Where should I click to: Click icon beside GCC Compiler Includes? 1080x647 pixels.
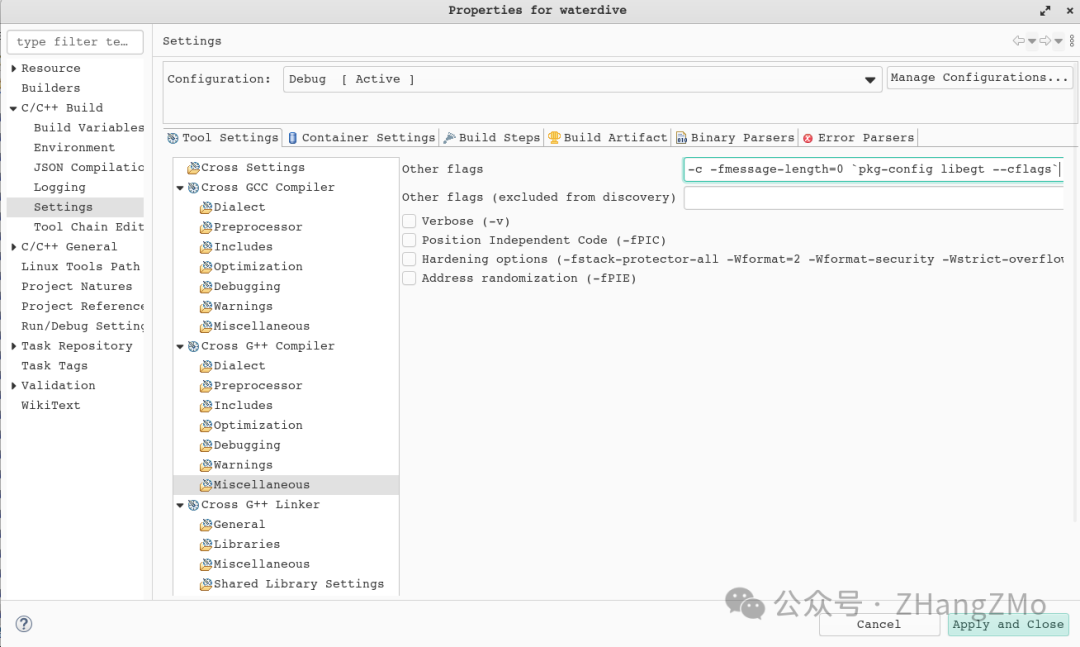pyautogui.click(x=206, y=247)
